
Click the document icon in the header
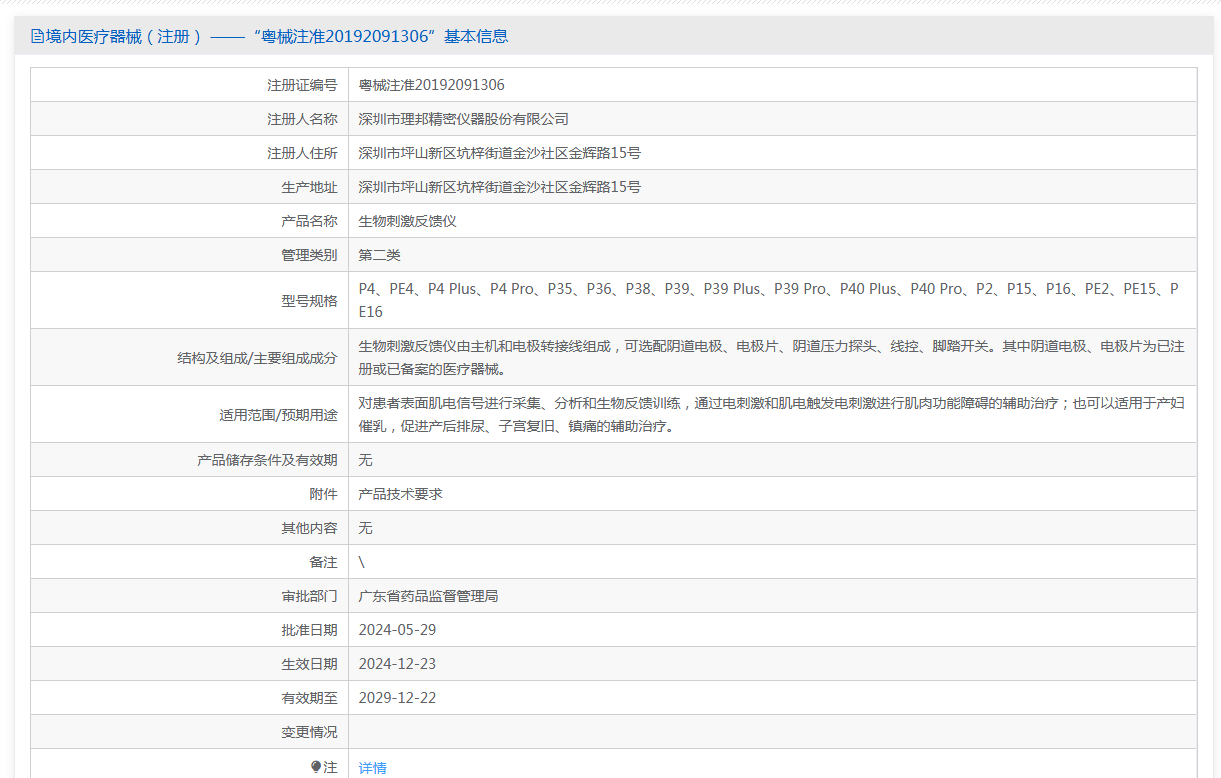(x=37, y=37)
